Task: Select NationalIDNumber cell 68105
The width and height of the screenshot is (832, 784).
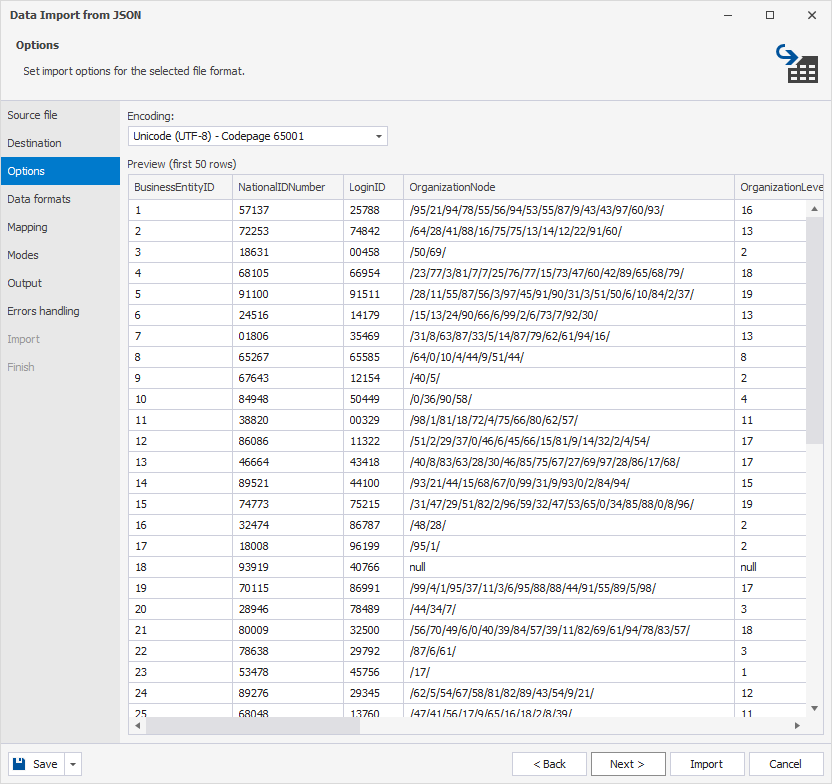Action: pos(288,273)
